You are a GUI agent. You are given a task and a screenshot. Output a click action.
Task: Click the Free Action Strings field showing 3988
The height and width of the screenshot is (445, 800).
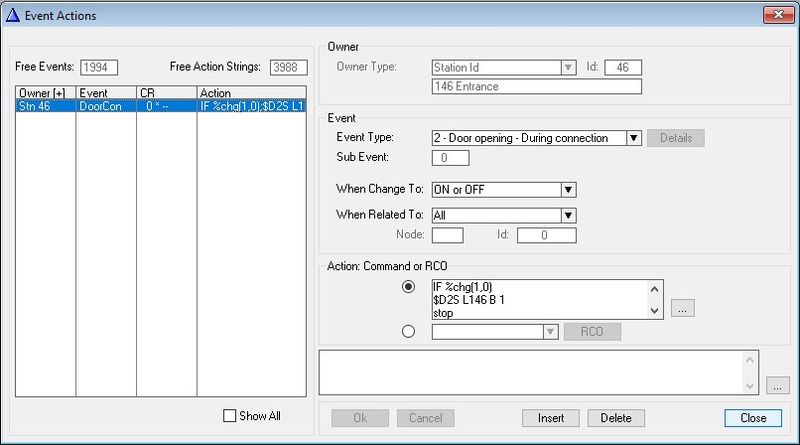coord(288,67)
